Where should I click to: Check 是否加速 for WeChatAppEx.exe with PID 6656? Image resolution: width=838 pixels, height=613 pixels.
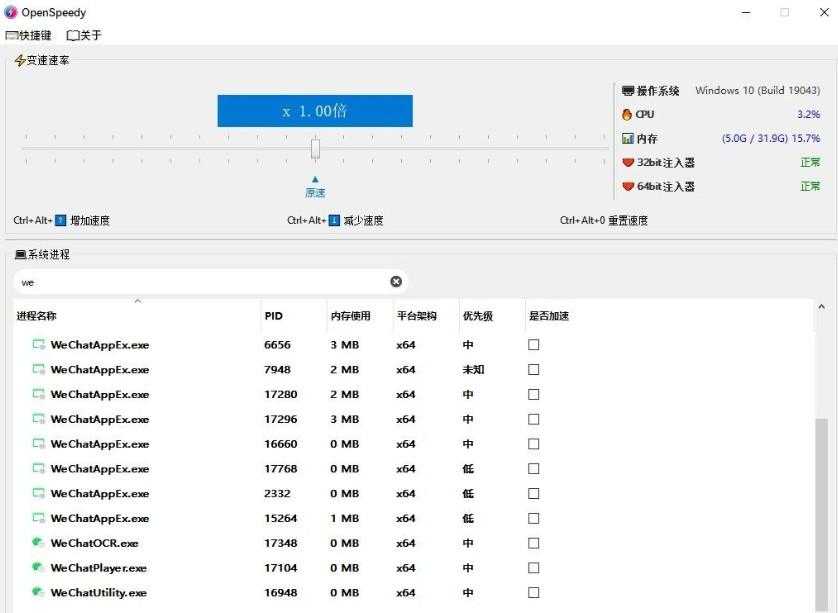pos(533,344)
